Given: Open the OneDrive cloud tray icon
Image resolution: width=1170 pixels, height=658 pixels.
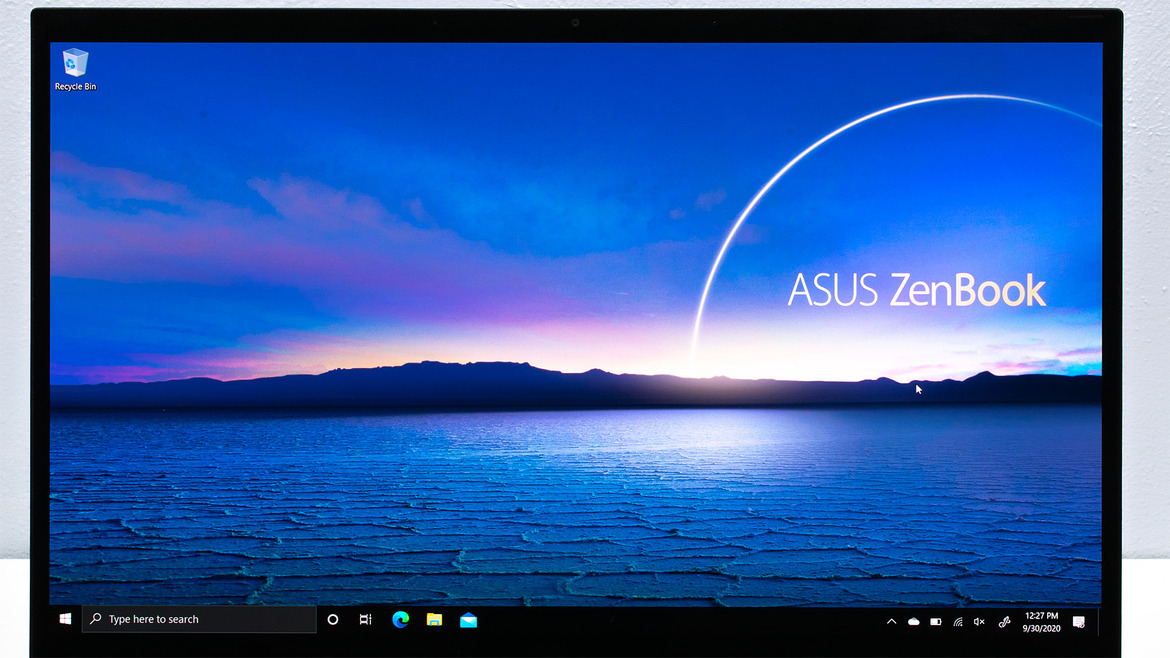Looking at the screenshot, I should click(913, 621).
